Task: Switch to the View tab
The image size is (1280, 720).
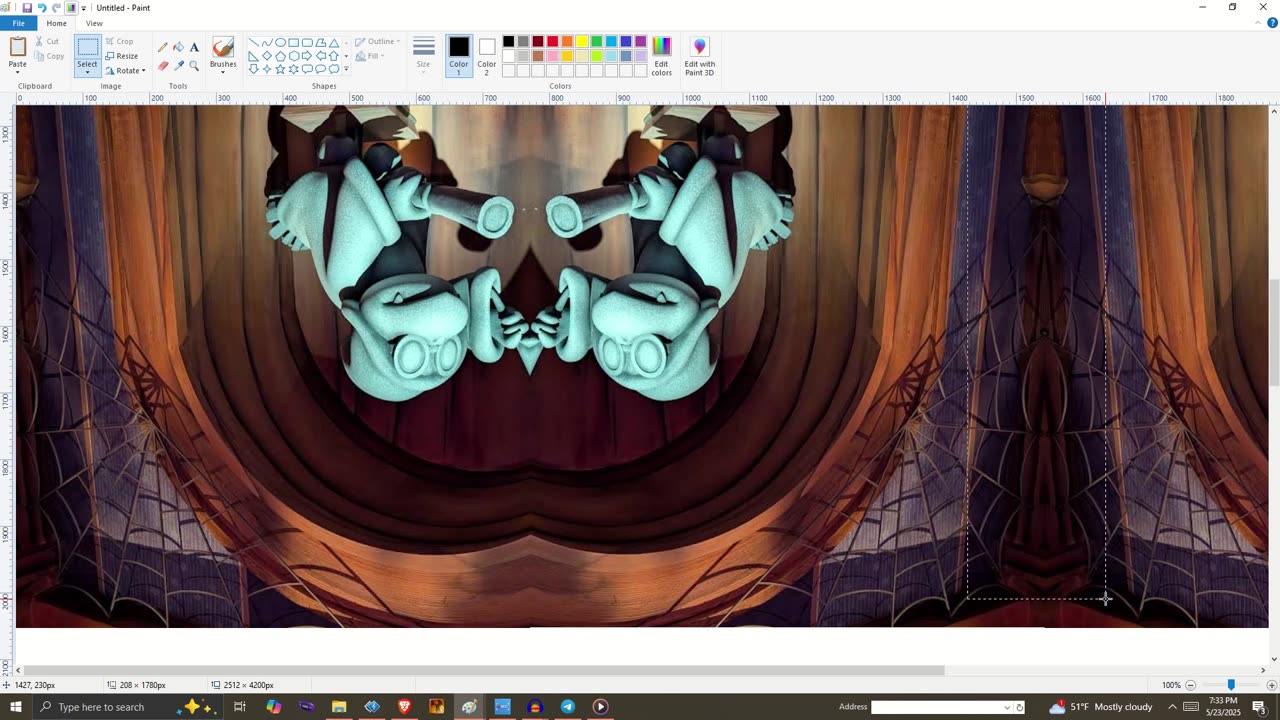Action: [x=94, y=23]
